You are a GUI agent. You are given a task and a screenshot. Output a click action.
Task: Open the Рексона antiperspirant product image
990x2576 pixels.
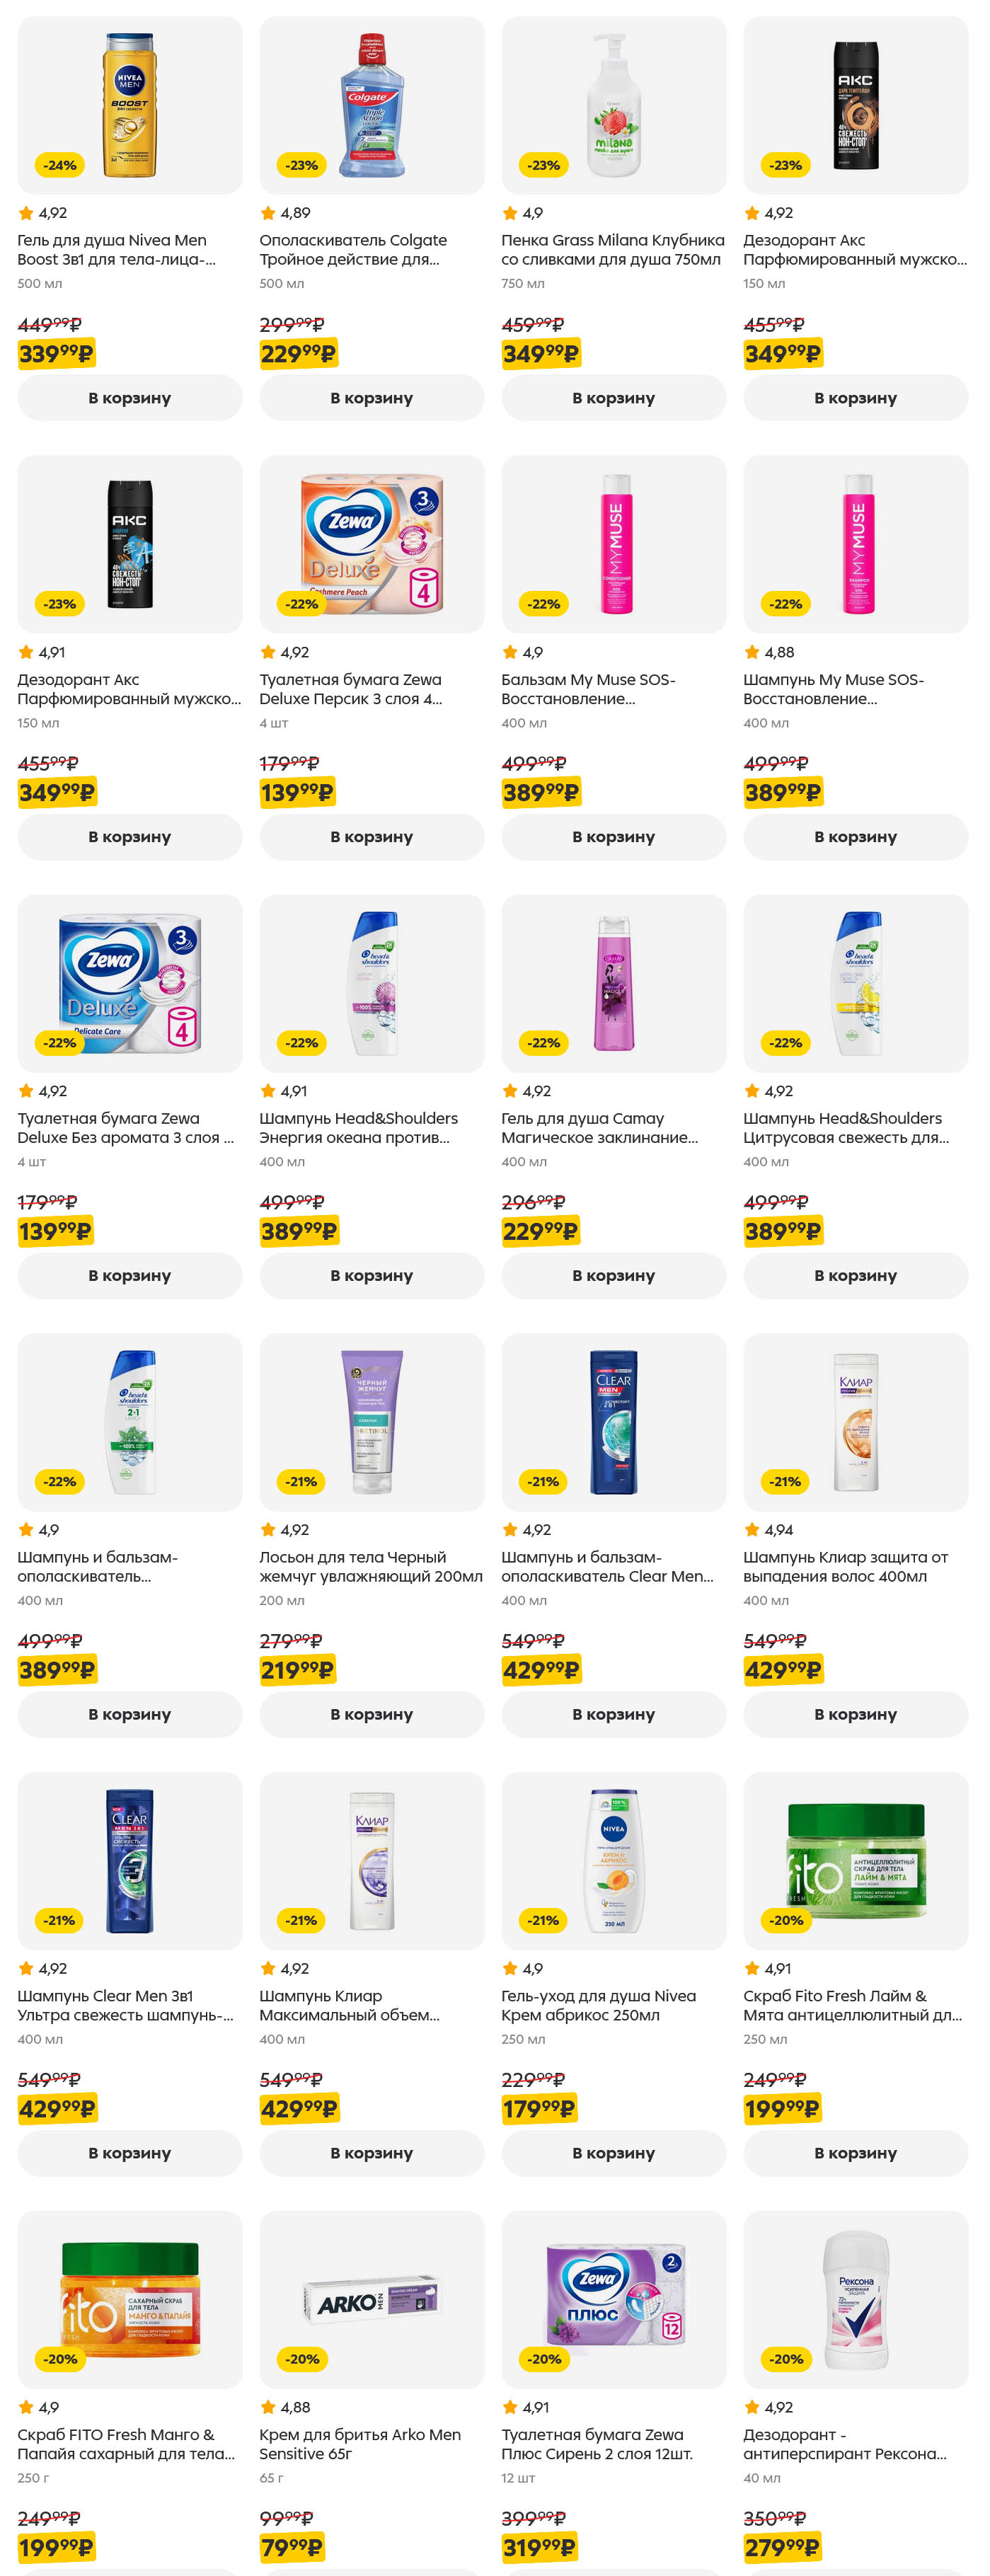point(855,2299)
